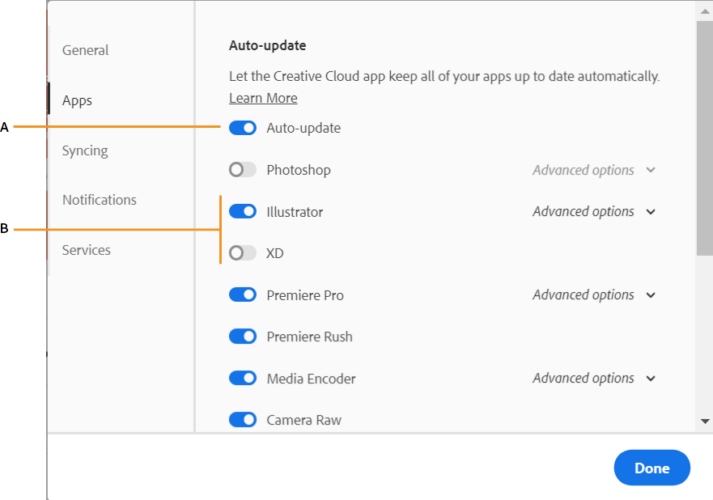Select the Syncing preferences tab
Image resolution: width=713 pixels, height=500 pixels.
click(x=85, y=150)
